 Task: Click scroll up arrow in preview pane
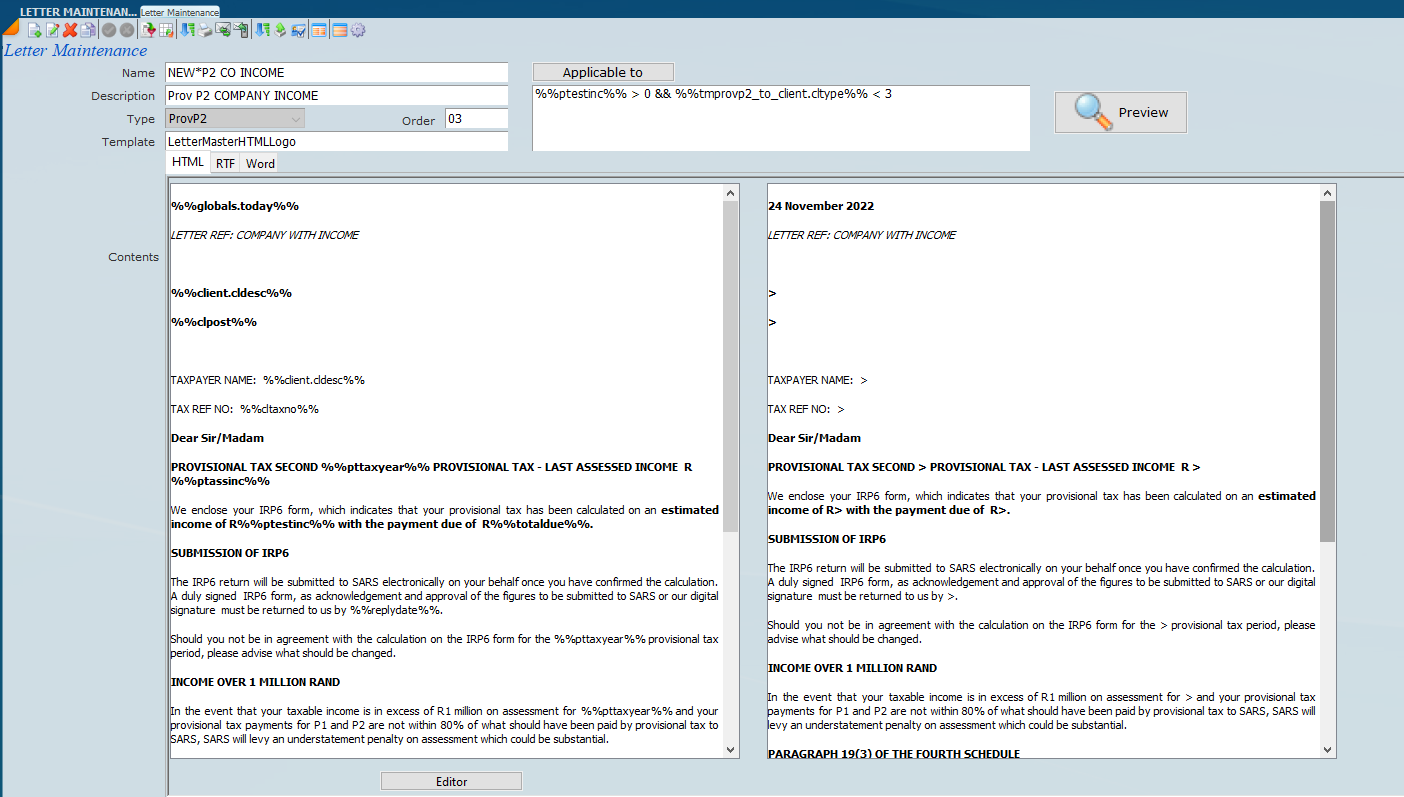click(1327, 192)
